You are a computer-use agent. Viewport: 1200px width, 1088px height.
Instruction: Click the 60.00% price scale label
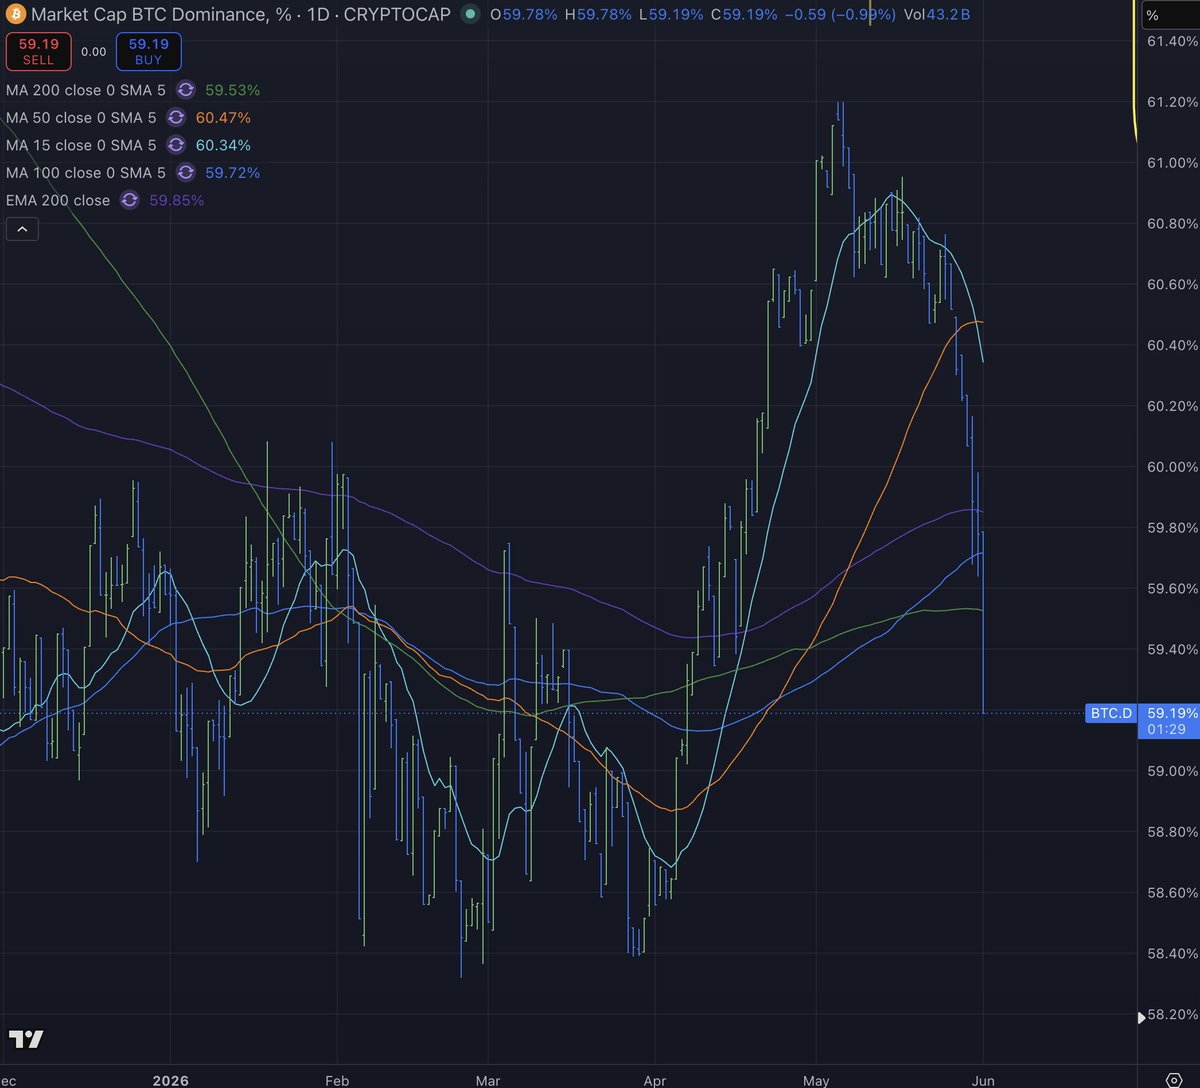tap(1172, 467)
